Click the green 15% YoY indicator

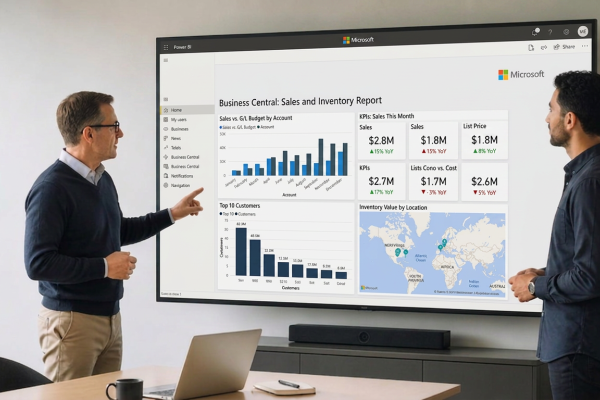[382, 152]
